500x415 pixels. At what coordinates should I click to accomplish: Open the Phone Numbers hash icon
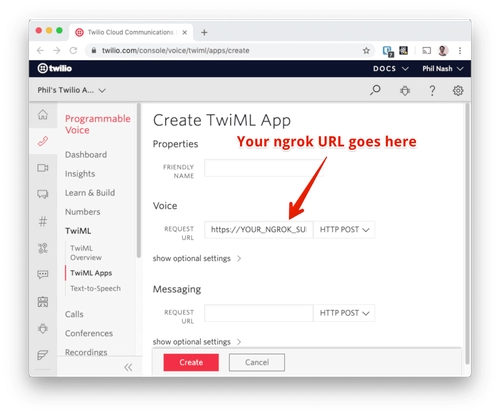[x=43, y=221]
